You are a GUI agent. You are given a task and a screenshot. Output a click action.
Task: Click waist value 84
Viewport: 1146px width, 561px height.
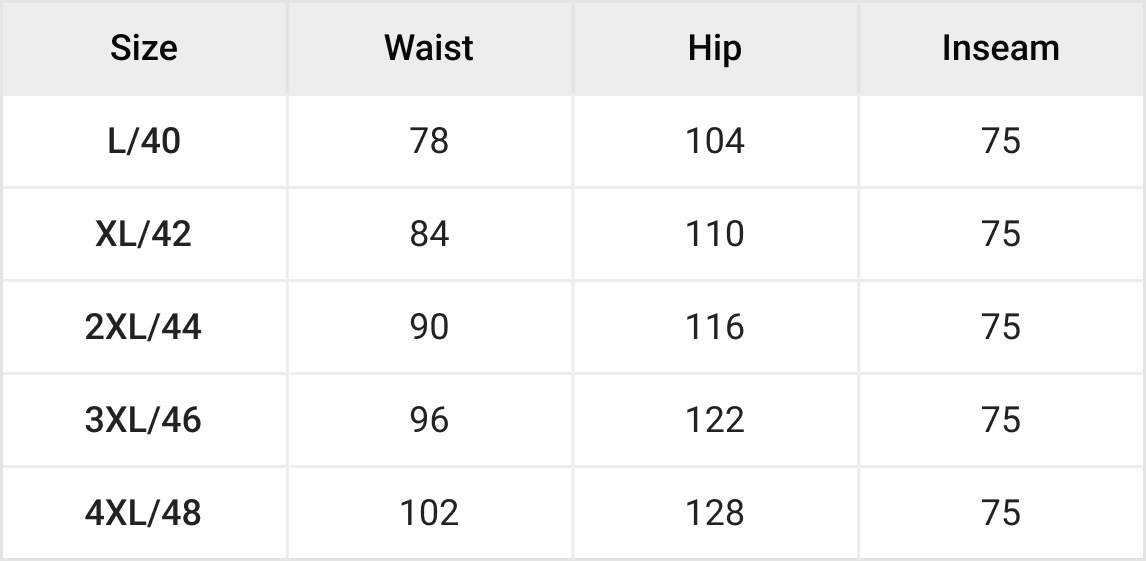pyautogui.click(x=429, y=234)
